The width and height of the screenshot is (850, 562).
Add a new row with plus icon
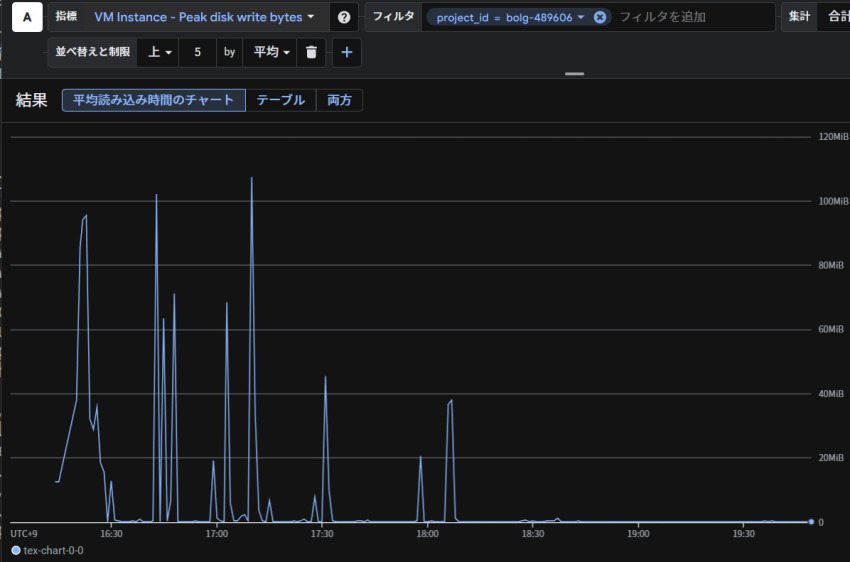pyautogui.click(x=347, y=52)
